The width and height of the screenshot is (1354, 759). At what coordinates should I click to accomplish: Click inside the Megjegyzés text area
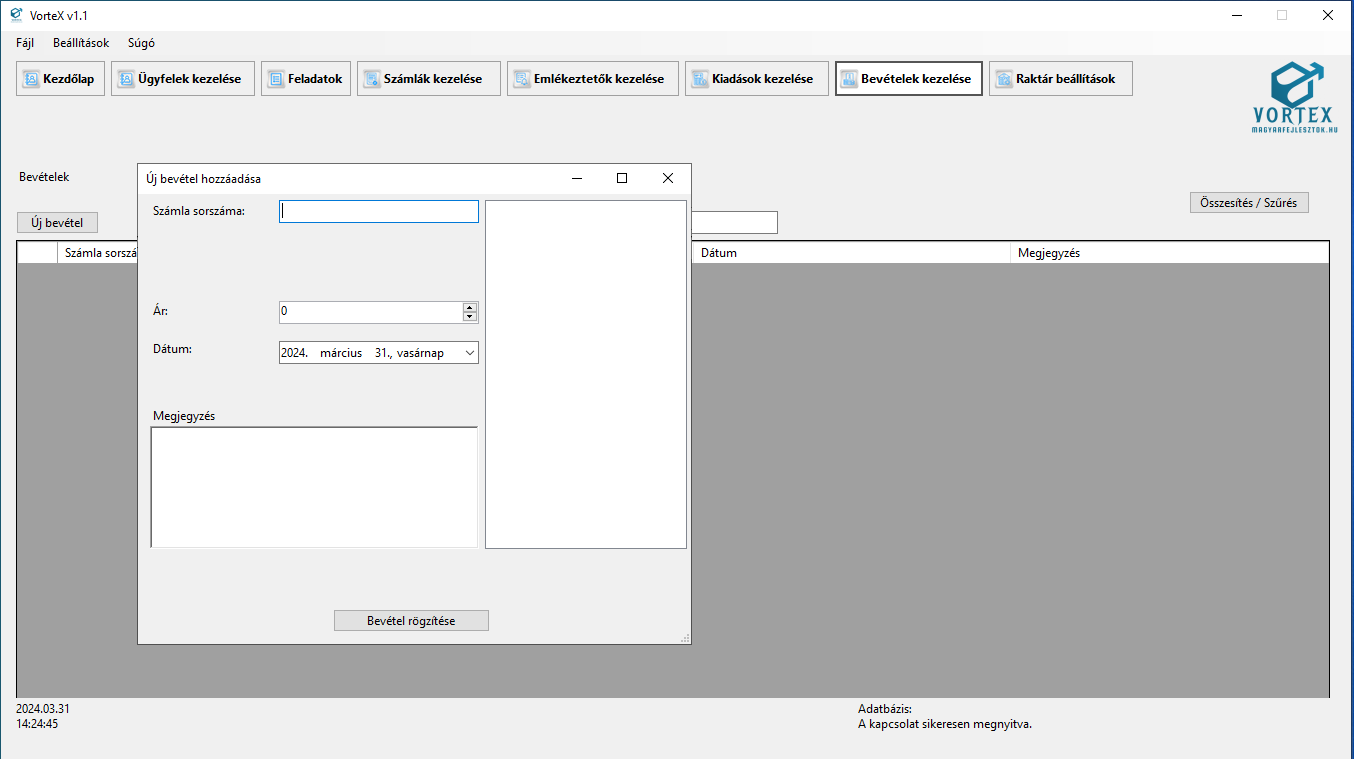pyautogui.click(x=314, y=487)
